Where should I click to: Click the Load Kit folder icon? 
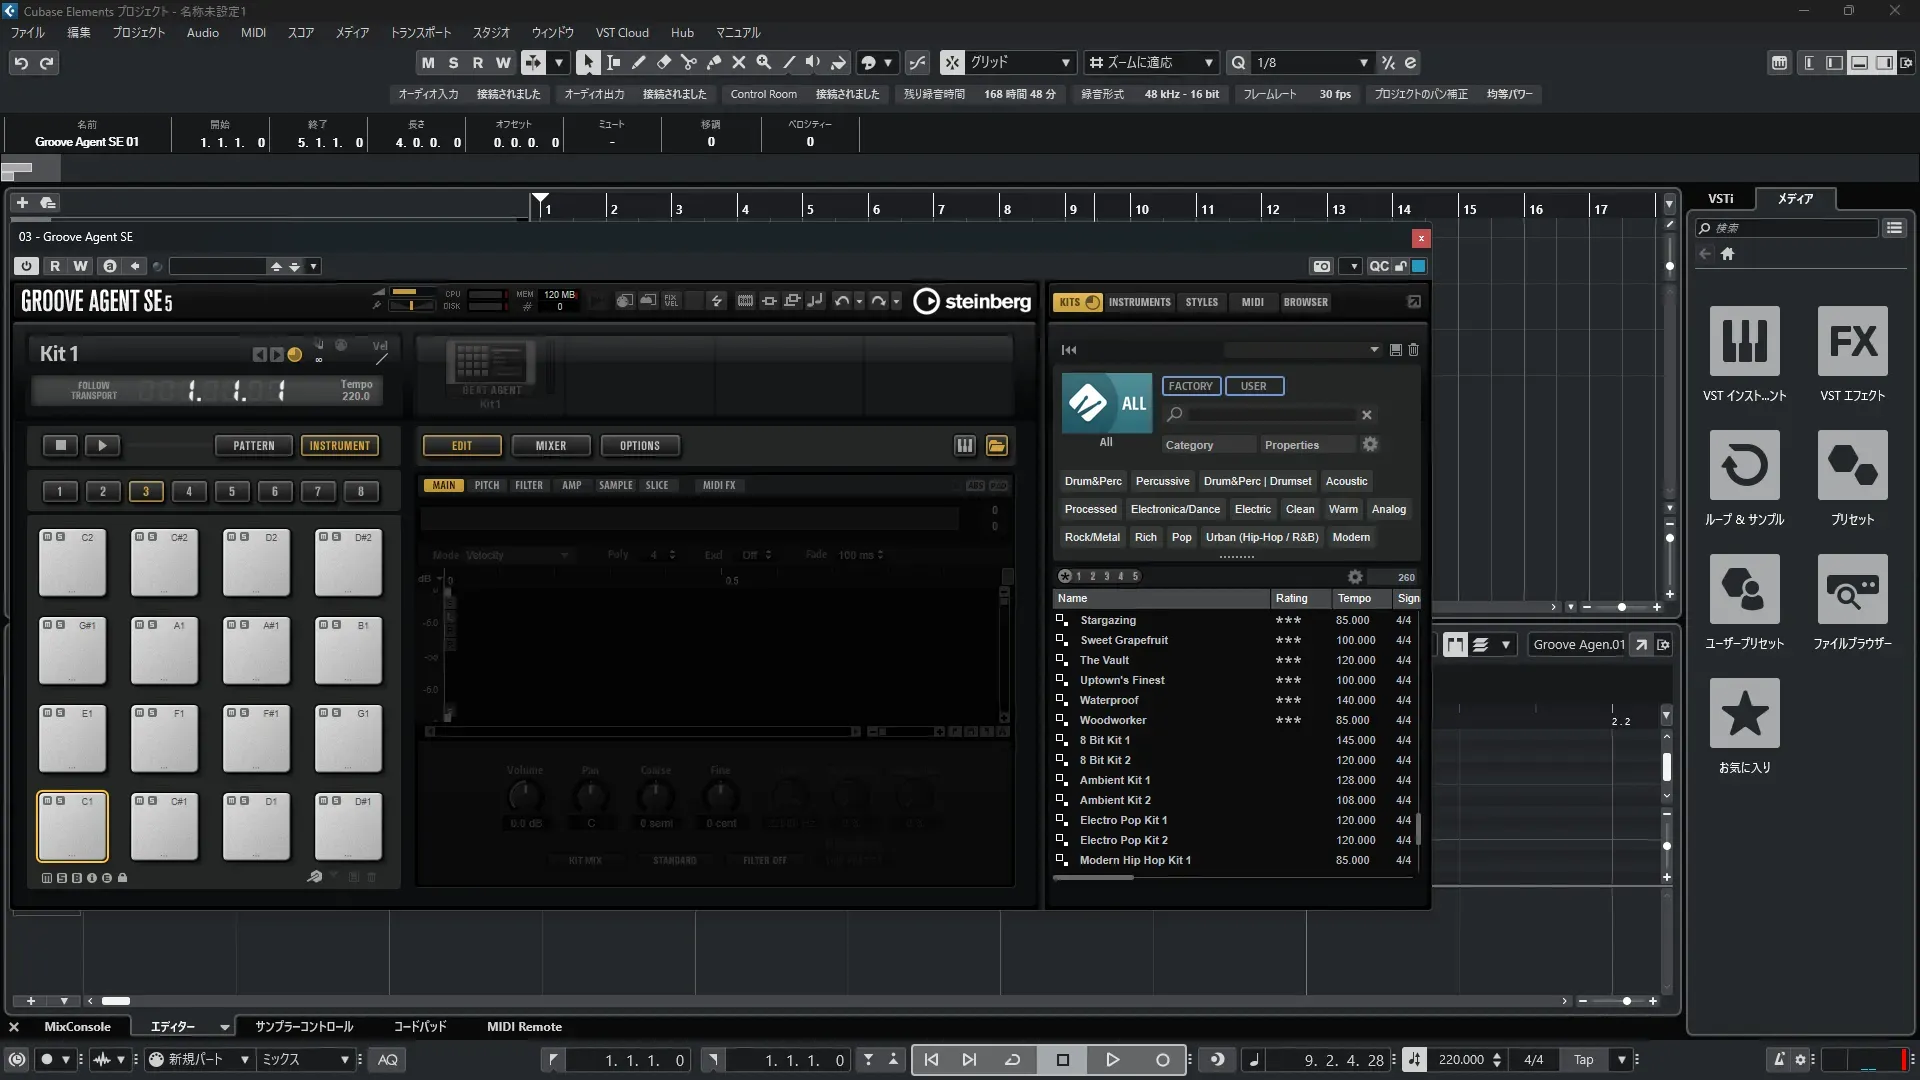(x=997, y=446)
